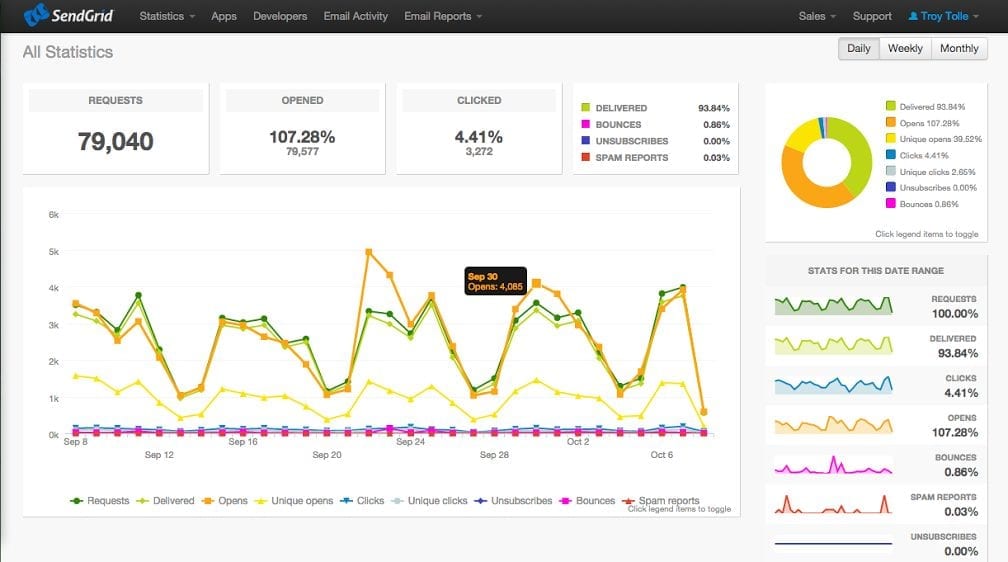Screen dimensions: 1008x562
Task: Click the clicked count 3,272
Action: [479, 152]
